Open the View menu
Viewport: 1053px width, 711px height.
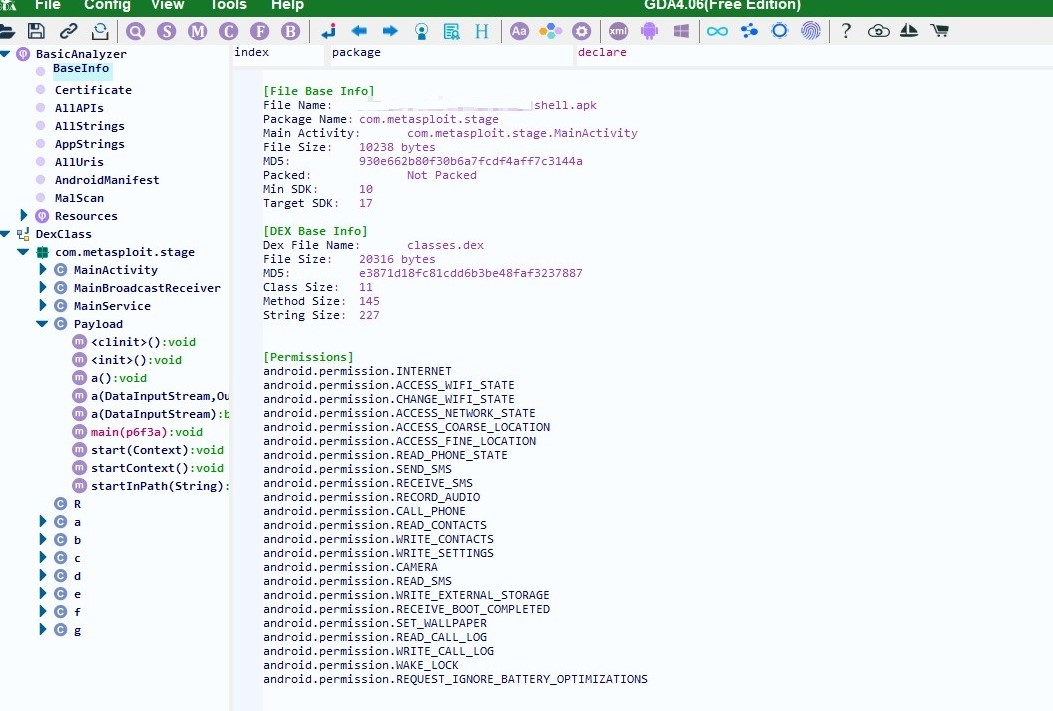[x=168, y=5]
